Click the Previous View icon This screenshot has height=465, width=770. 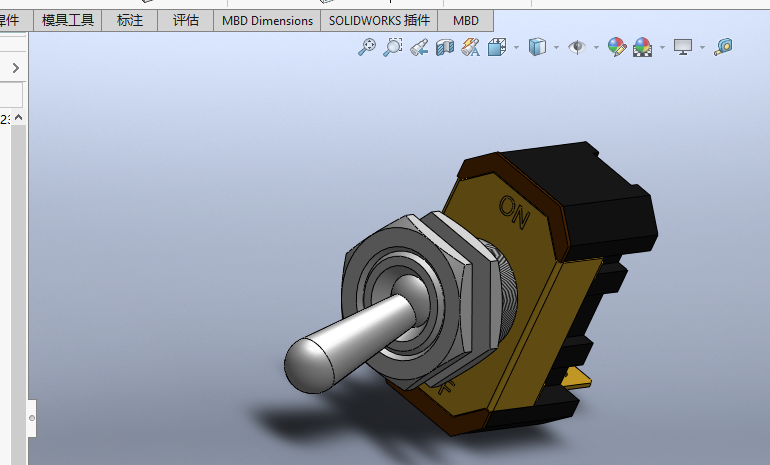tap(419, 48)
